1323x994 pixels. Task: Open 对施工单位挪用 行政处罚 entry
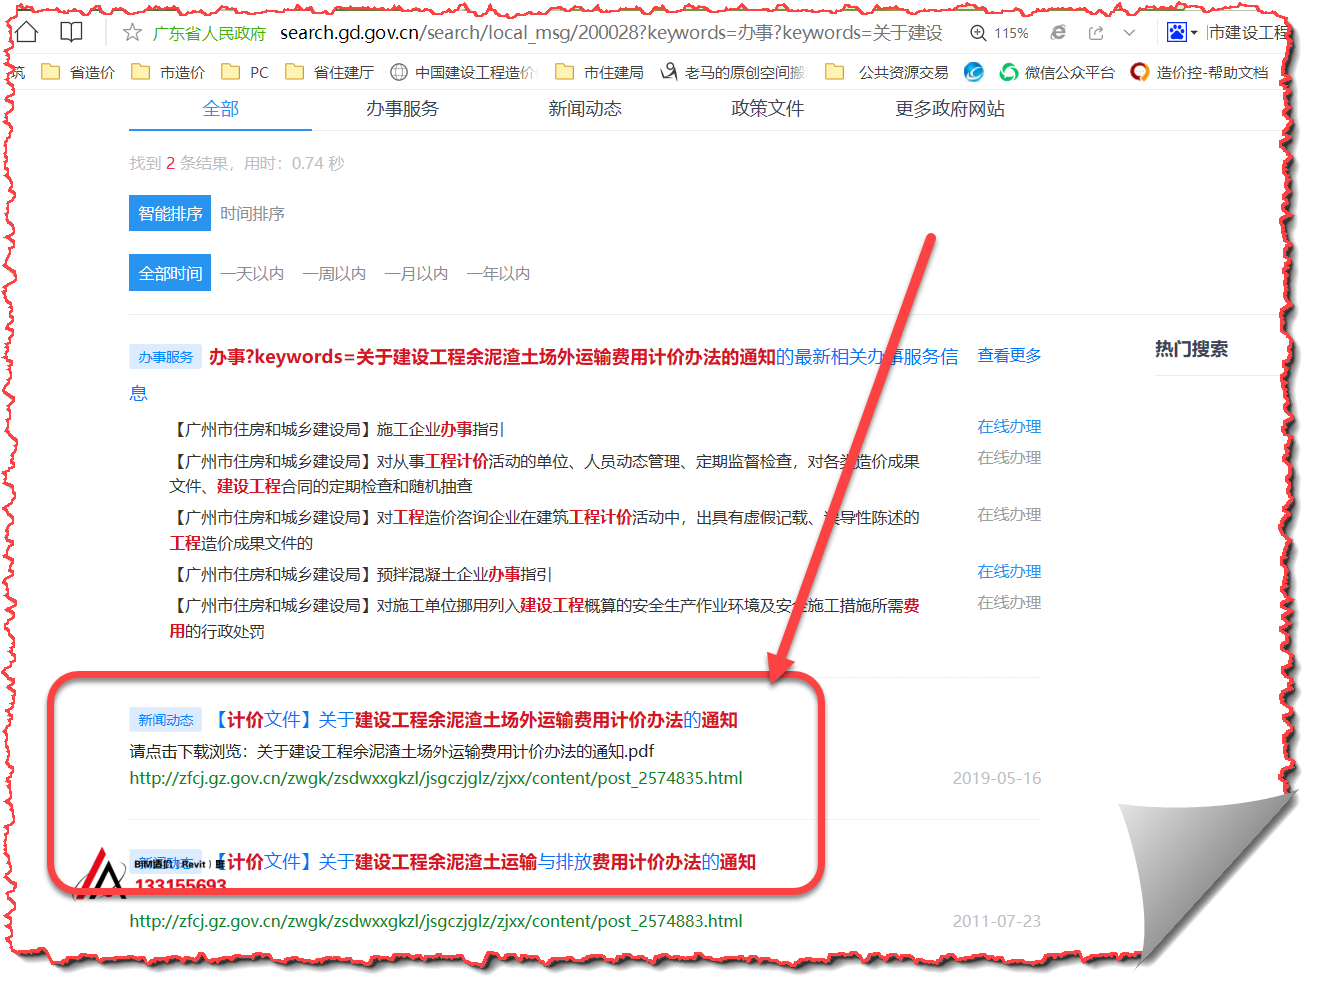(x=544, y=618)
